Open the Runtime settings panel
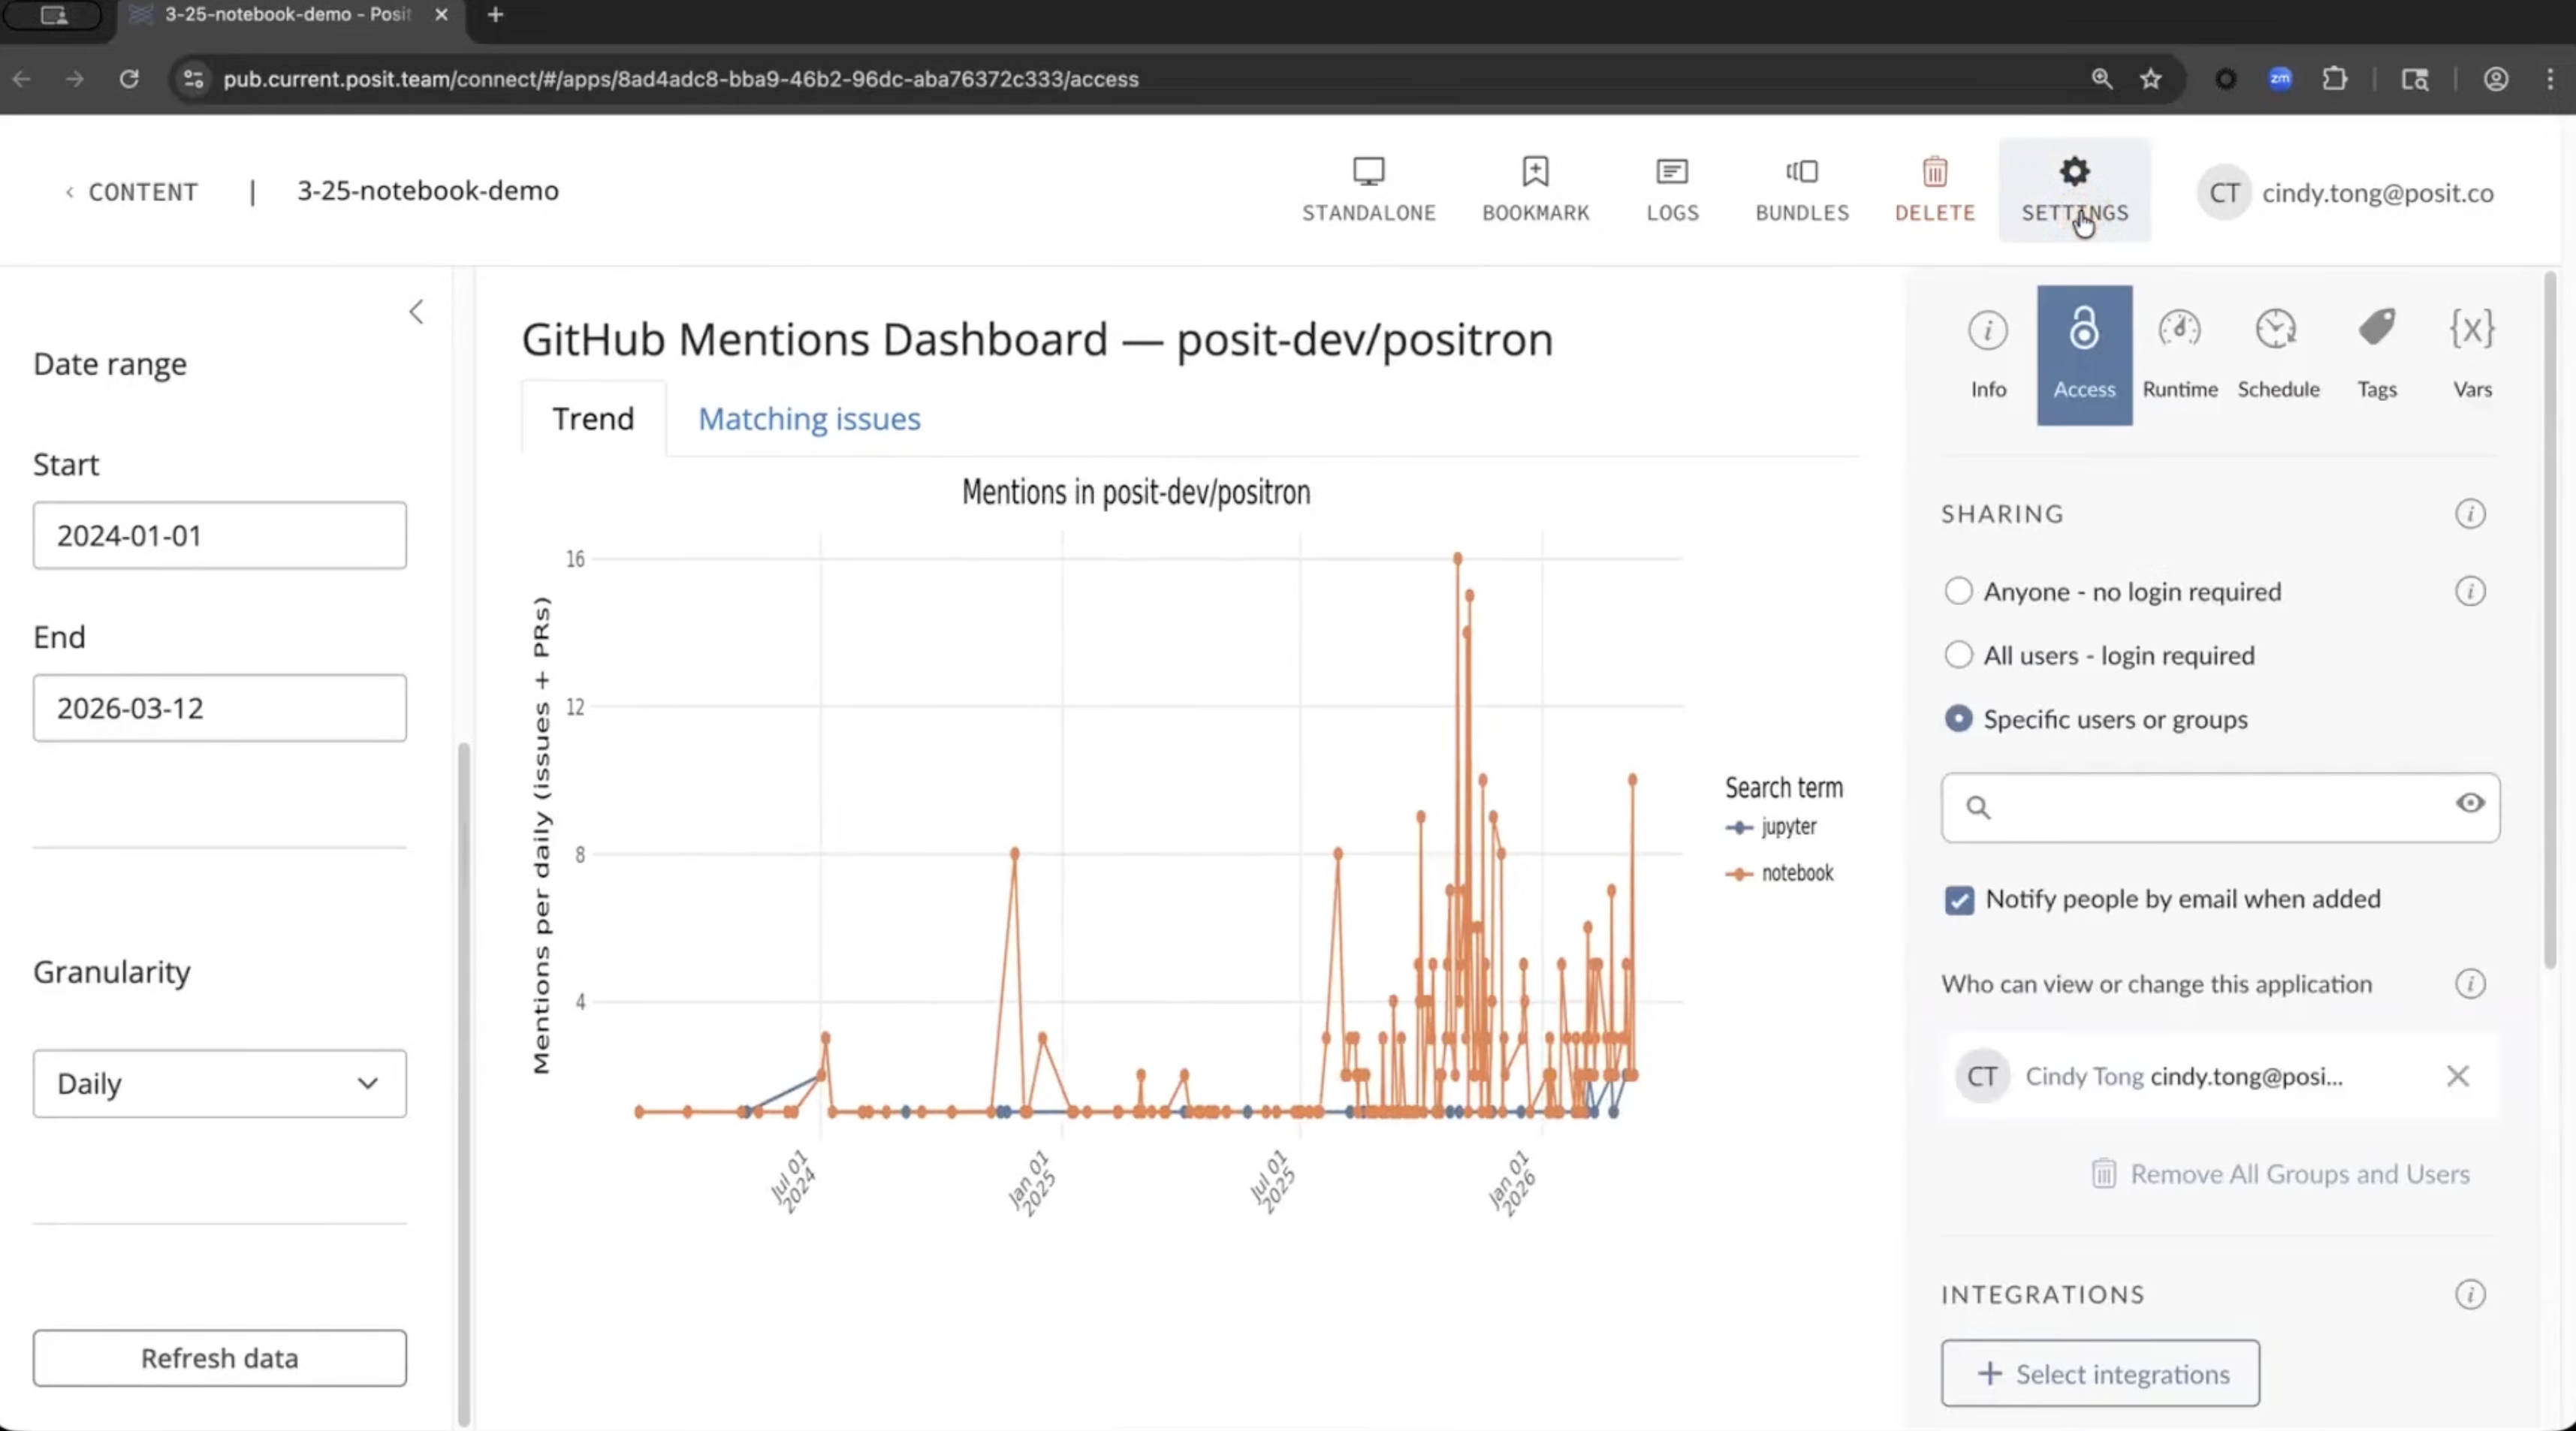2576x1431 pixels. (2179, 354)
